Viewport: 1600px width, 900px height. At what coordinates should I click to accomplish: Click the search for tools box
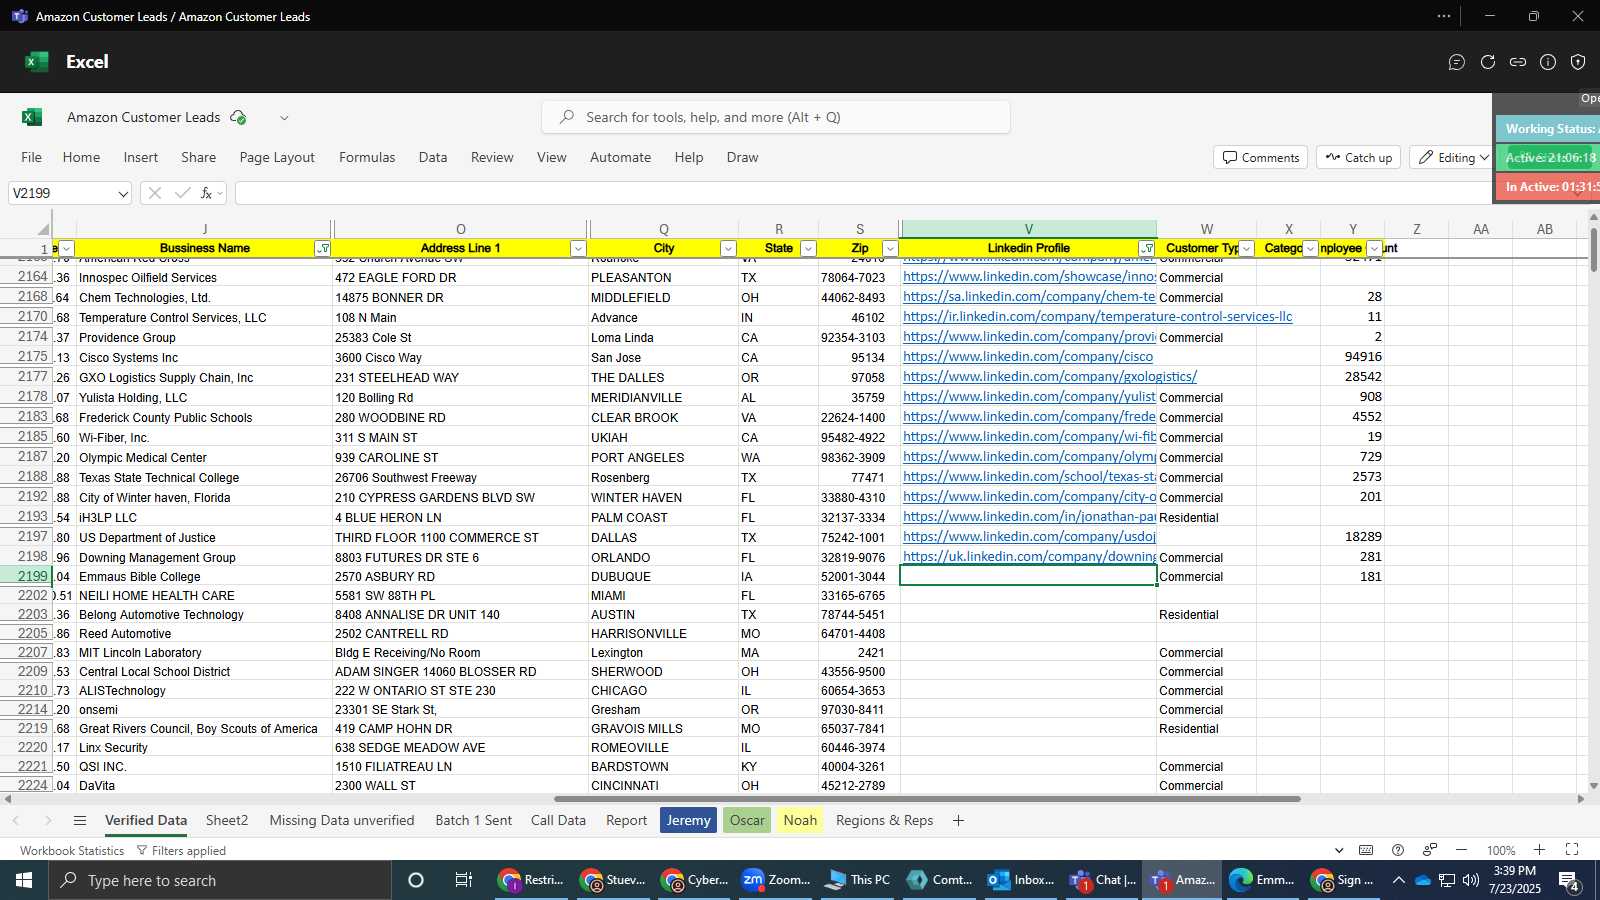(x=776, y=117)
